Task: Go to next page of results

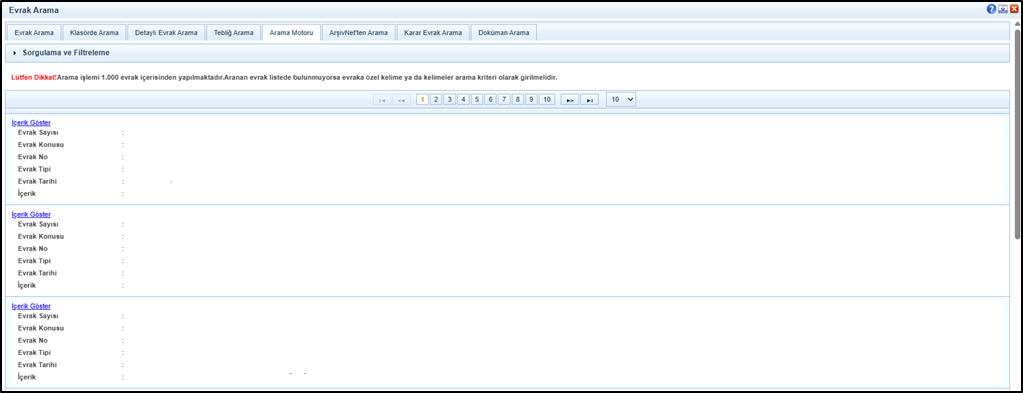Action: click(570, 100)
